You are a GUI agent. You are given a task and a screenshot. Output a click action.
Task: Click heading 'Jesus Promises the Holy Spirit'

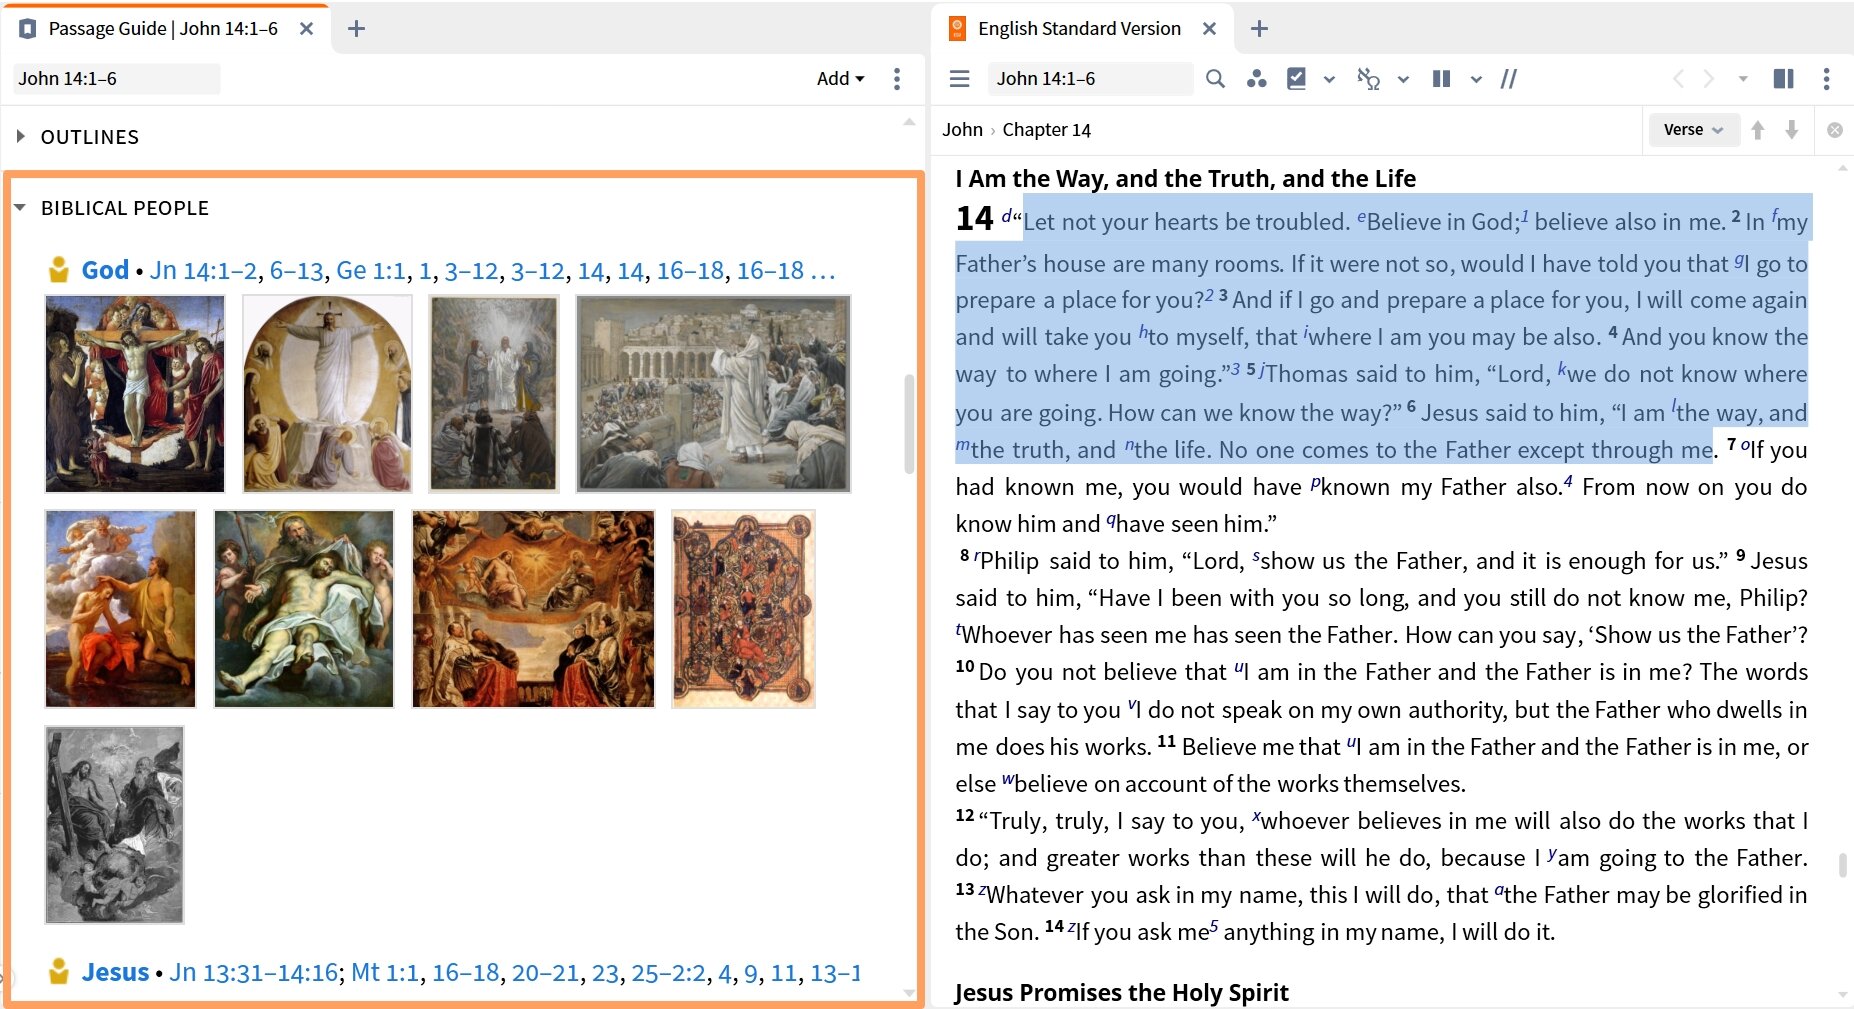pyautogui.click(x=1121, y=992)
